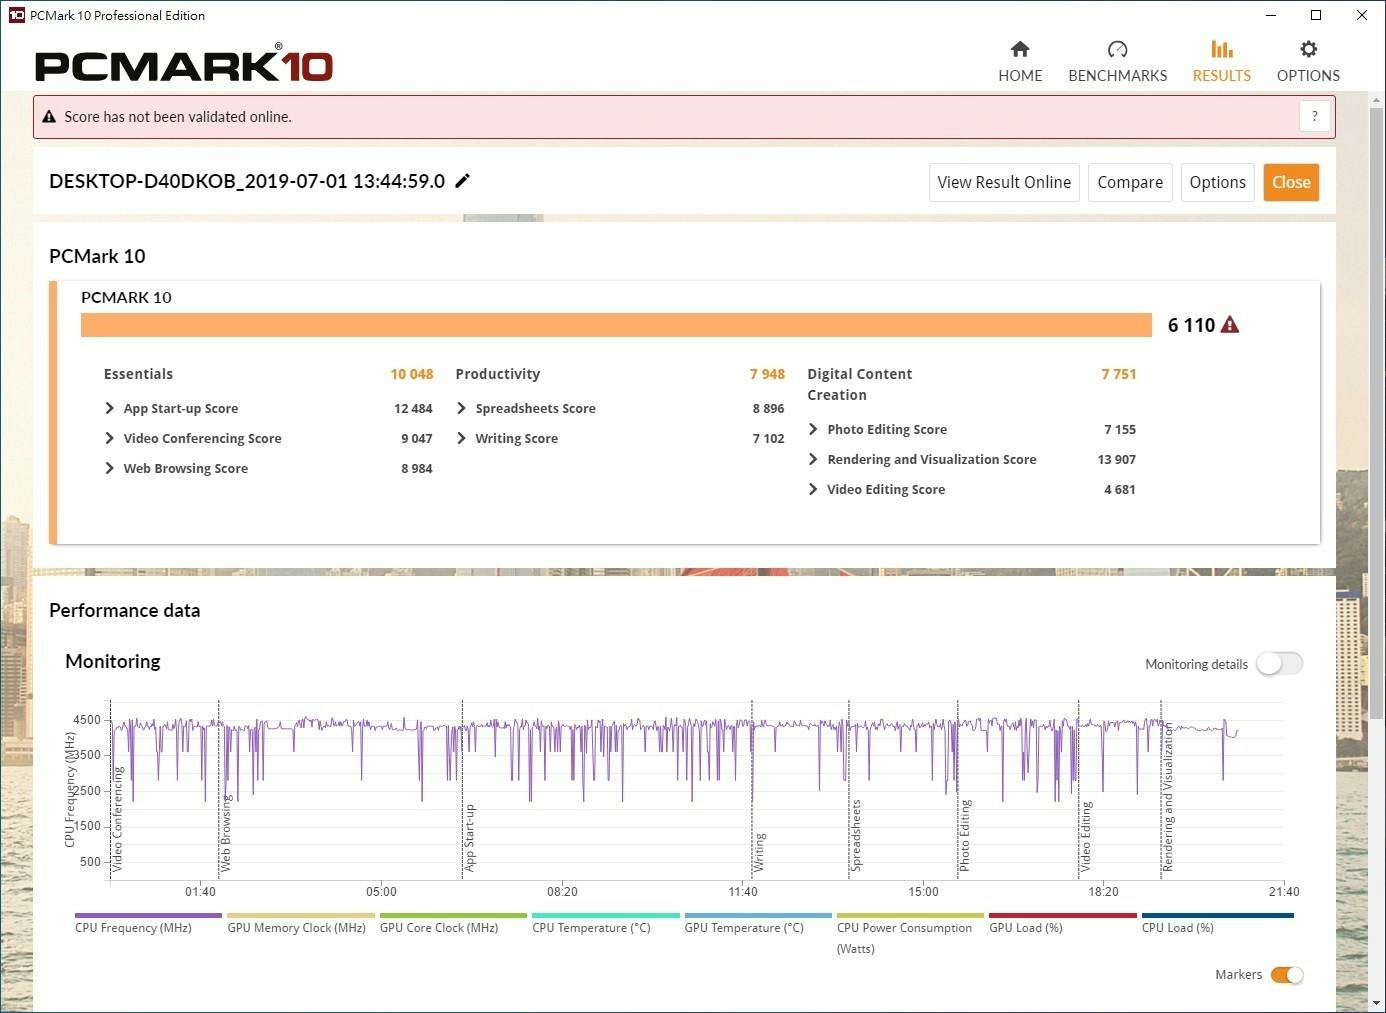This screenshot has width=1386, height=1013.
Task: Minimize the PCMark 10 window
Action: pyautogui.click(x=1271, y=15)
